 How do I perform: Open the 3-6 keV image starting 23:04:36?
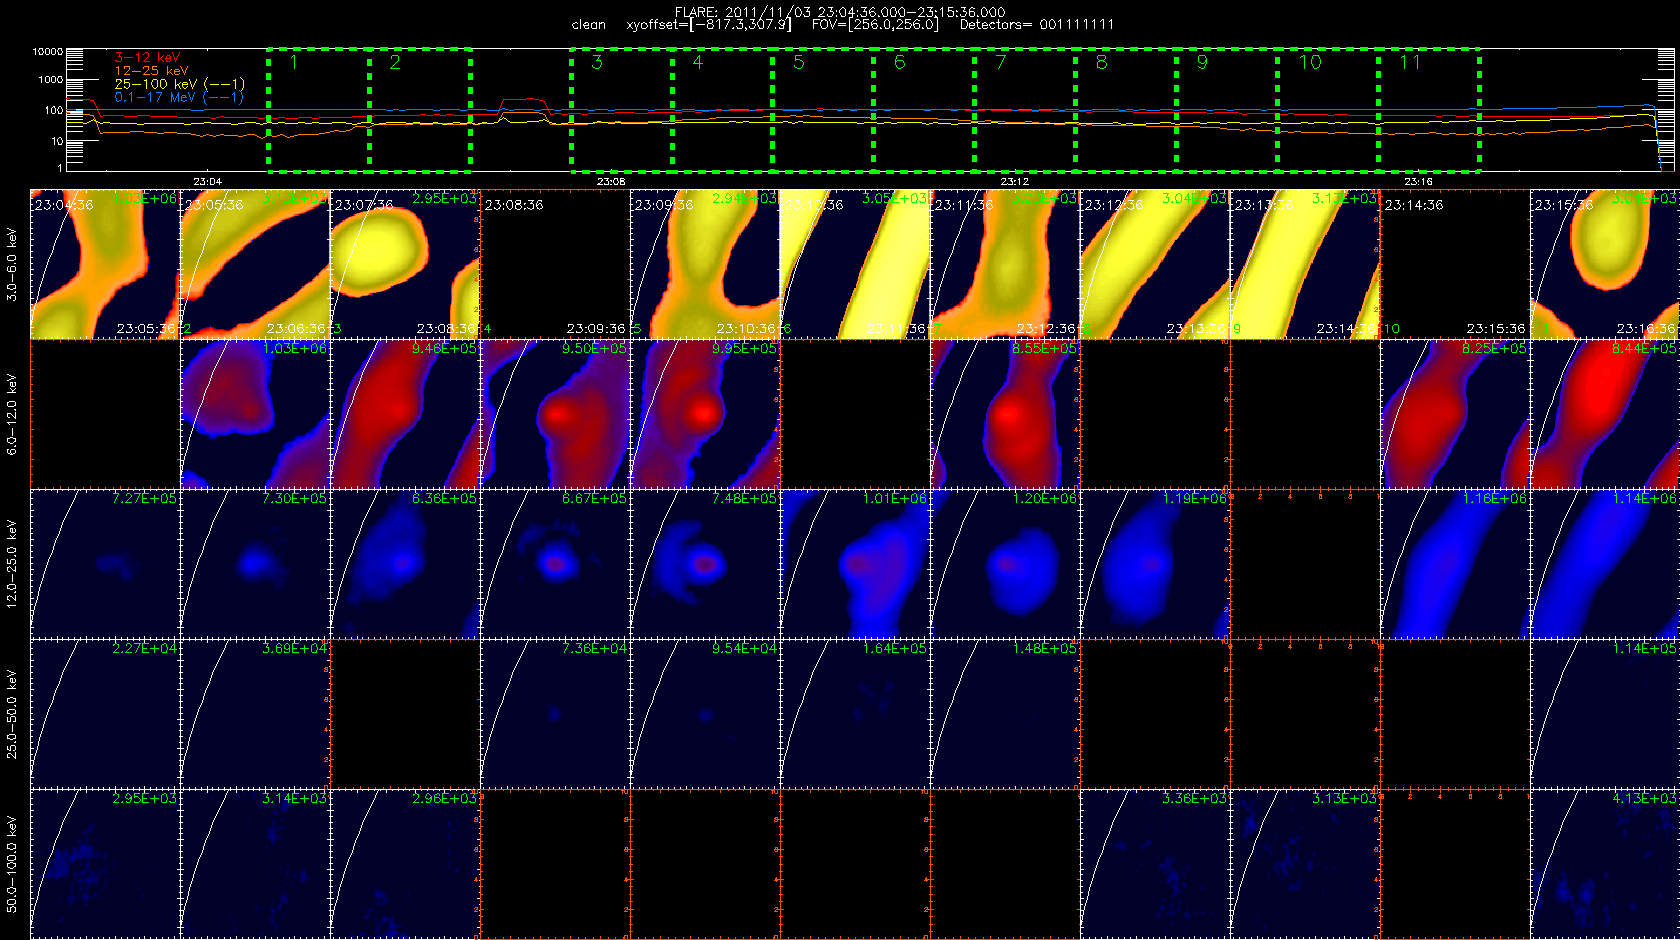[x=105, y=264]
